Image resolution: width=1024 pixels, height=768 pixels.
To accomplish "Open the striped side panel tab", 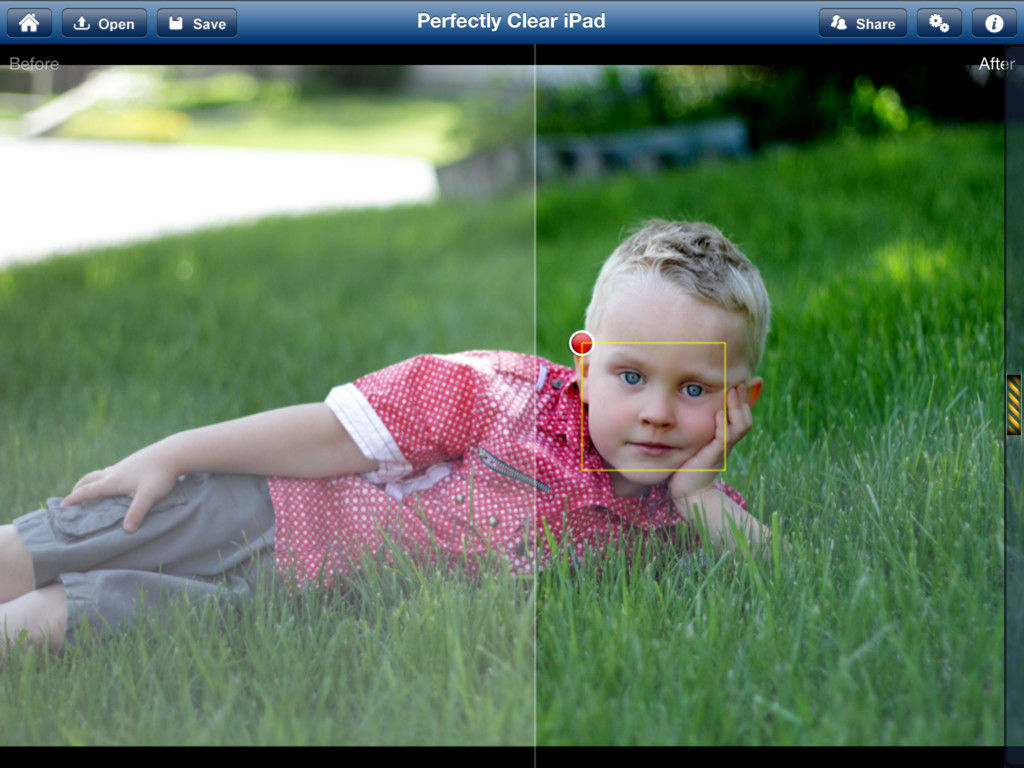I will click(1014, 404).
